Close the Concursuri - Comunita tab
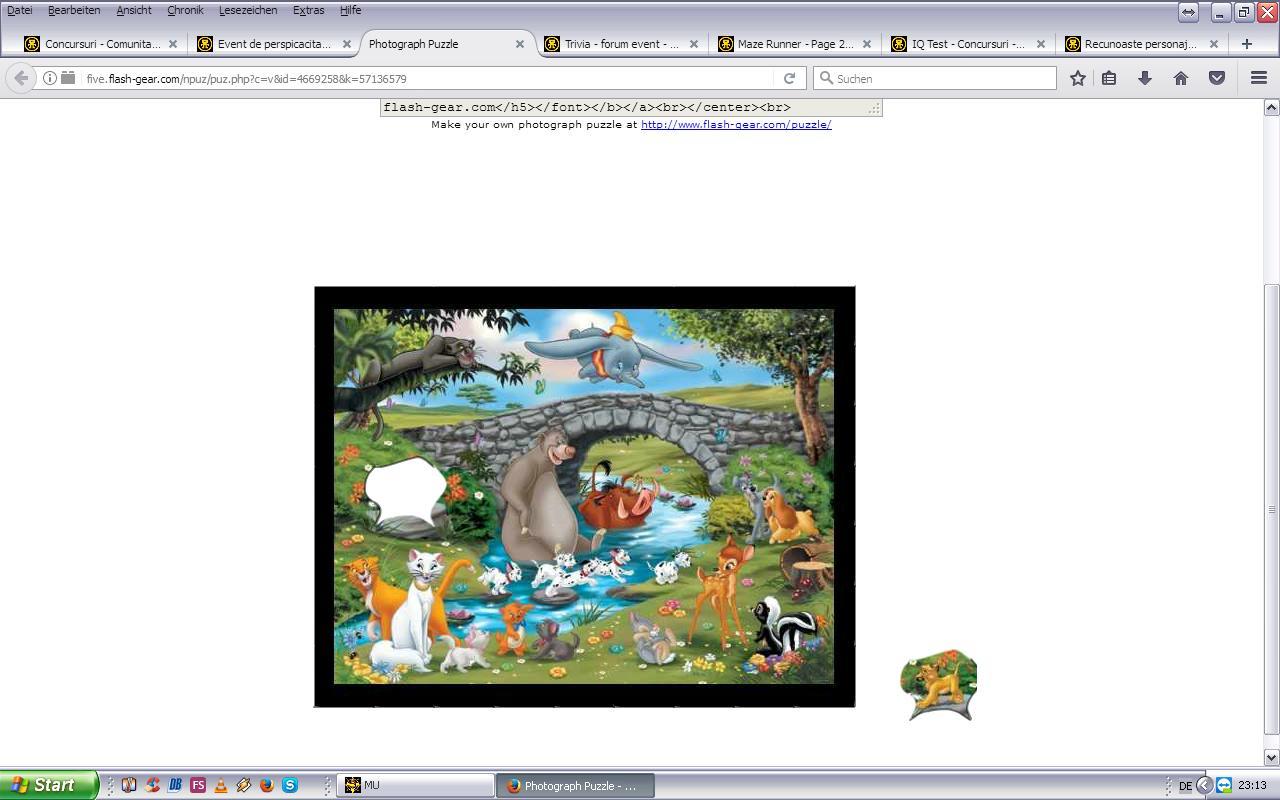Image resolution: width=1280 pixels, height=800 pixels. click(x=173, y=44)
